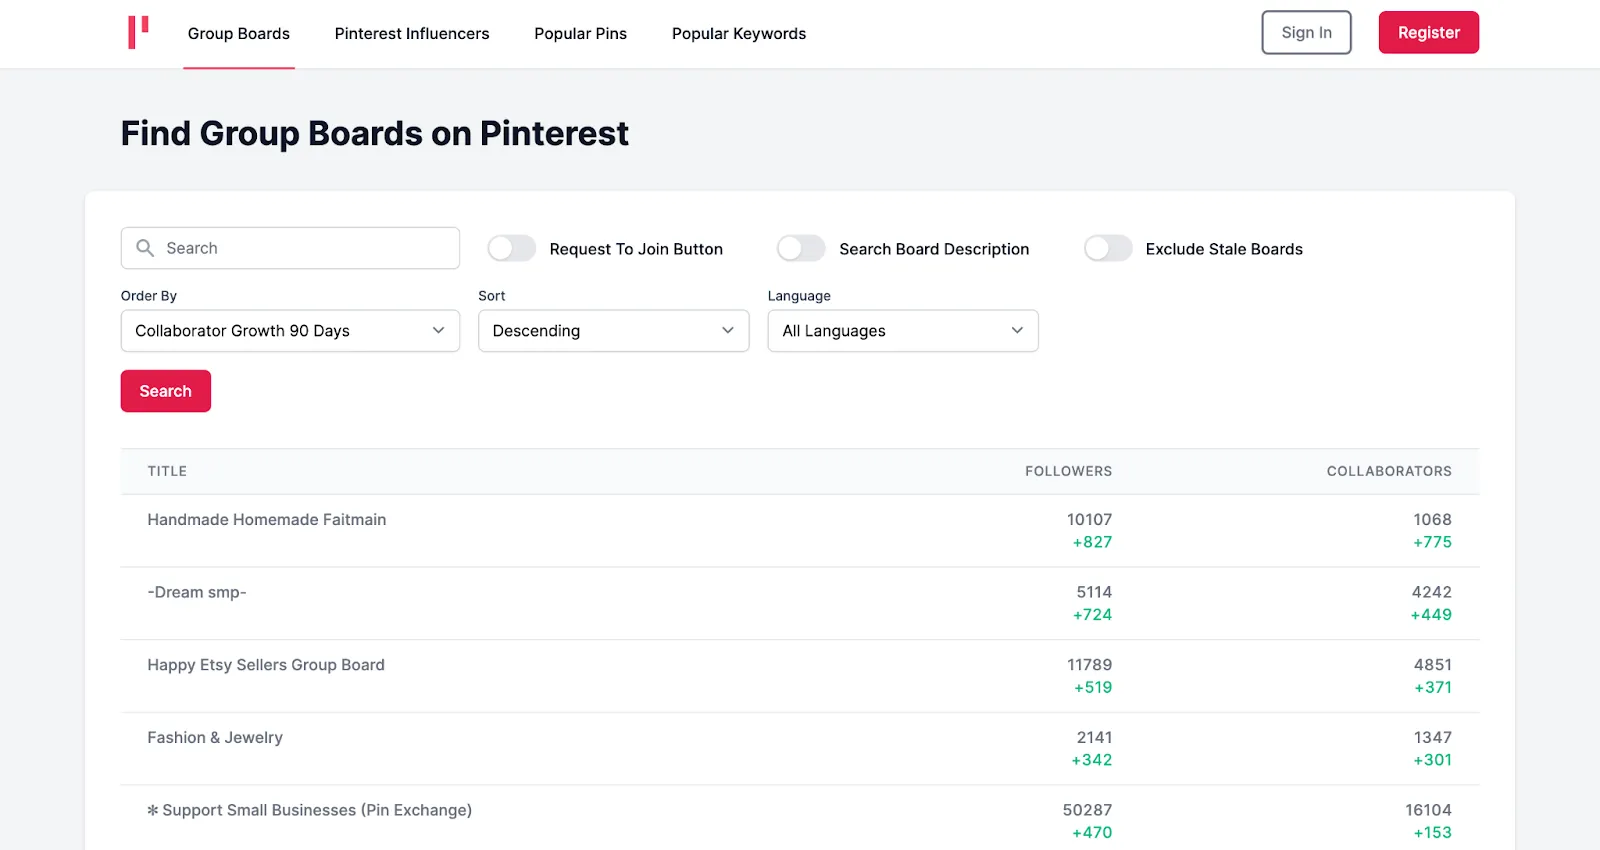Click follower count 2141

click(1094, 738)
